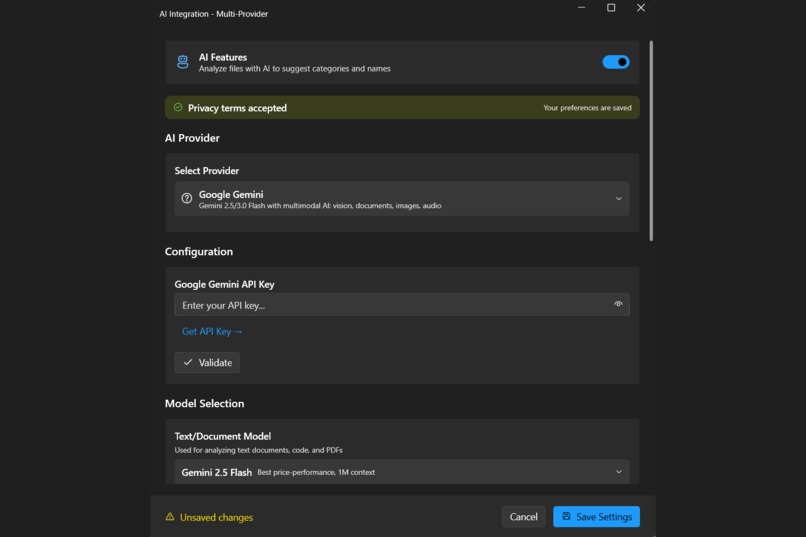
Task: Click the Cancel button
Action: coord(523,517)
